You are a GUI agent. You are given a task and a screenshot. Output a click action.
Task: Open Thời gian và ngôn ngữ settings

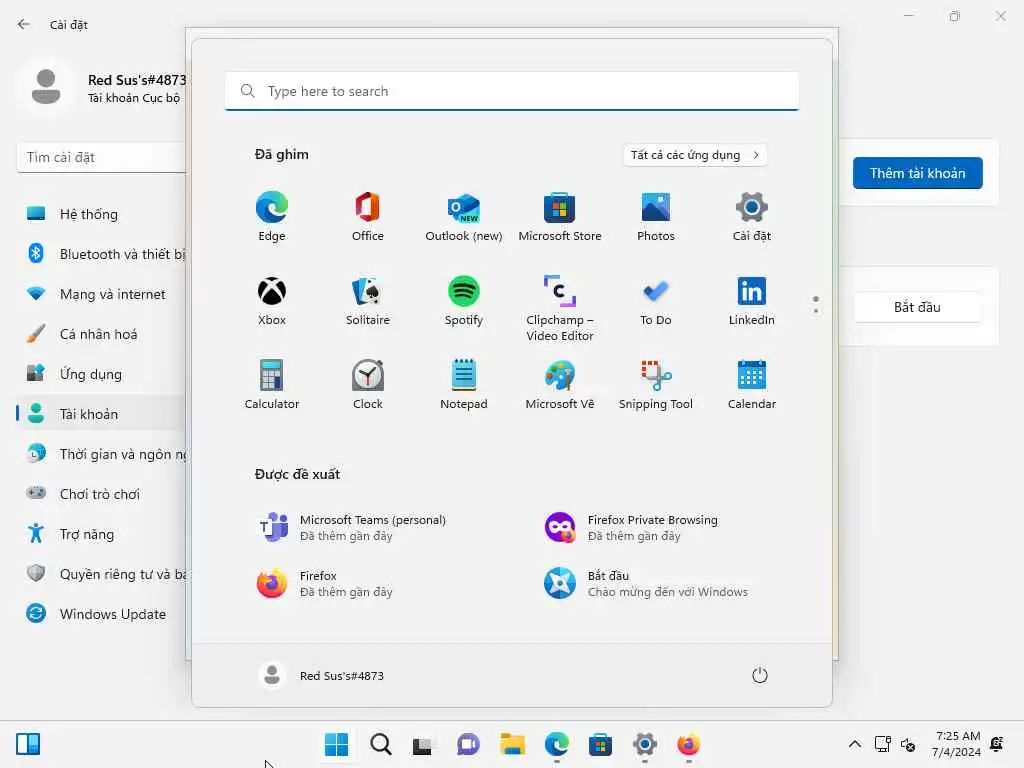(x=102, y=454)
